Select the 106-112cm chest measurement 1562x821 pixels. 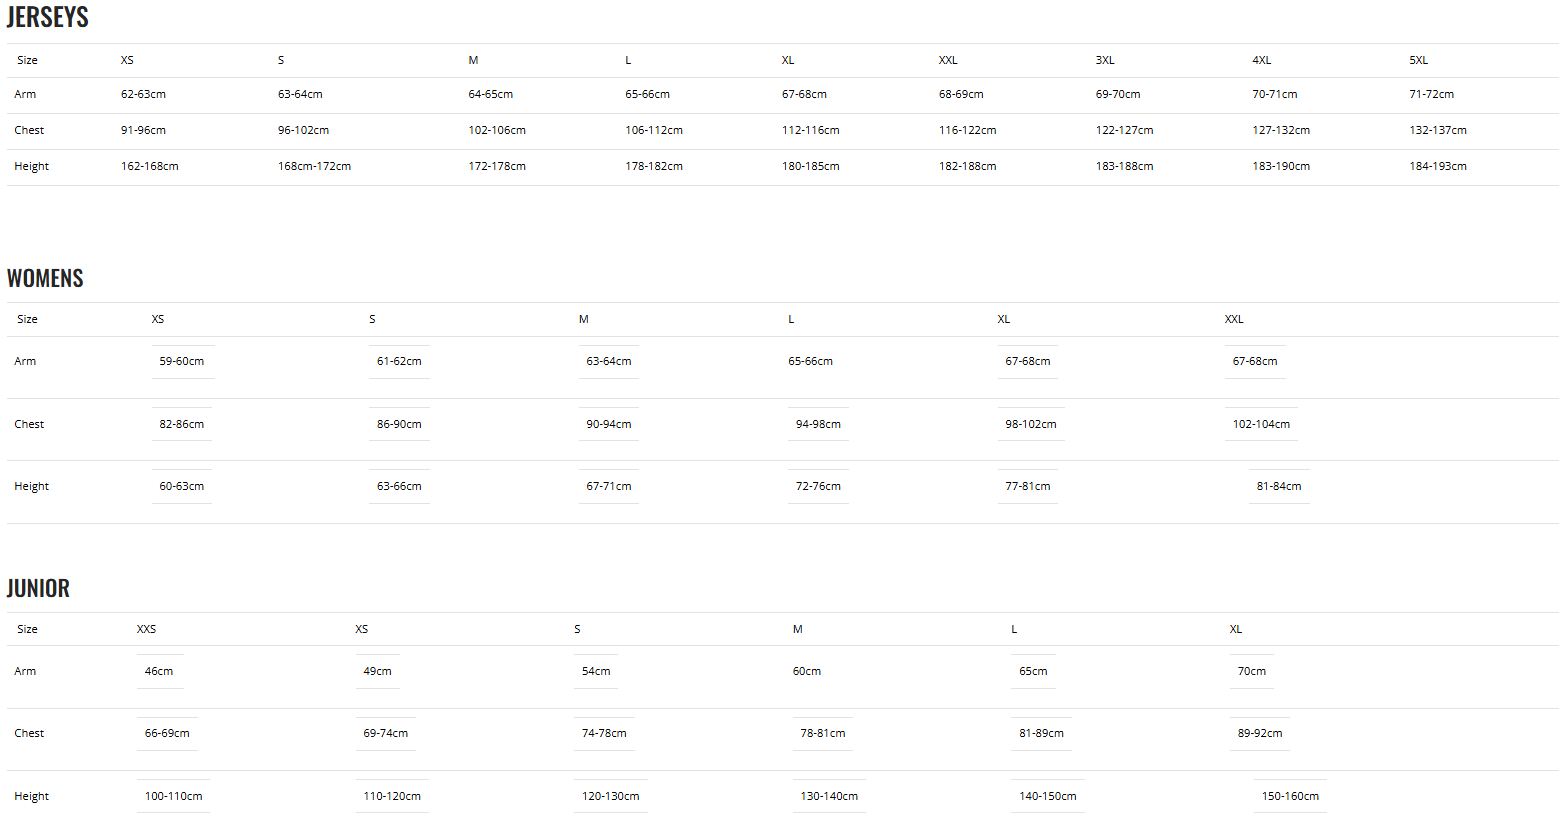pos(653,130)
